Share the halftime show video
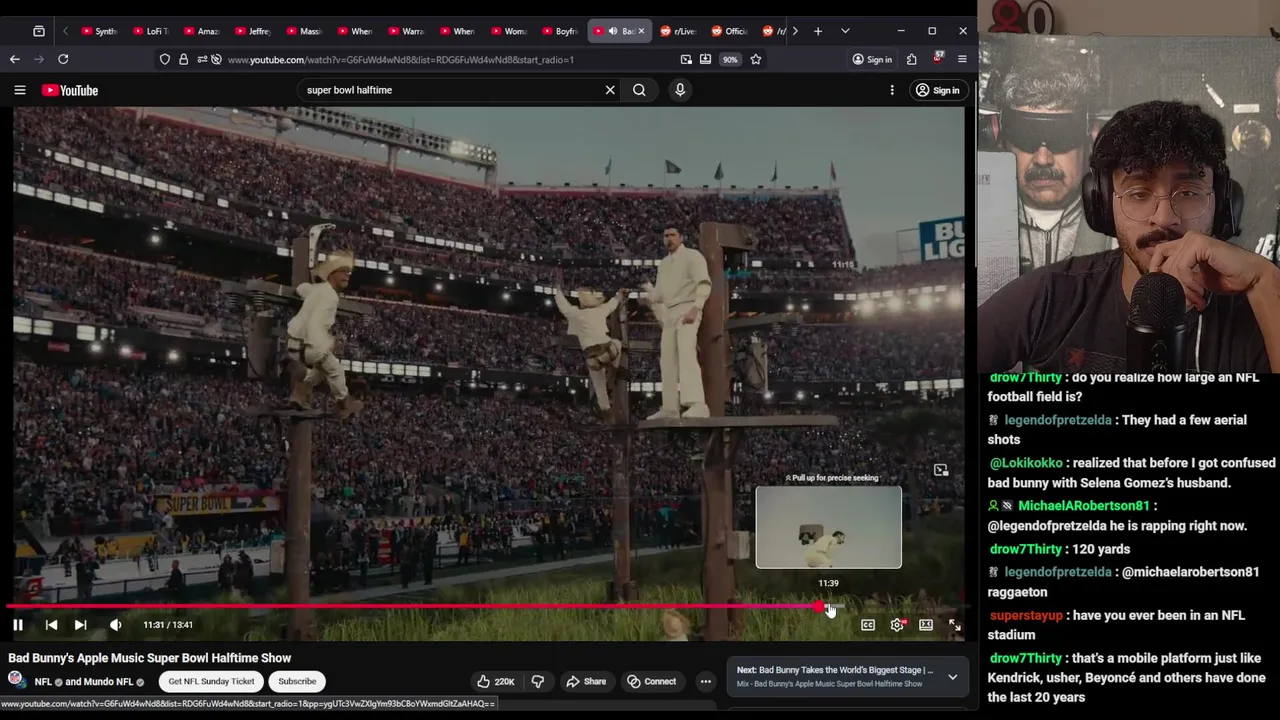Viewport: 1280px width, 720px height. (x=586, y=681)
